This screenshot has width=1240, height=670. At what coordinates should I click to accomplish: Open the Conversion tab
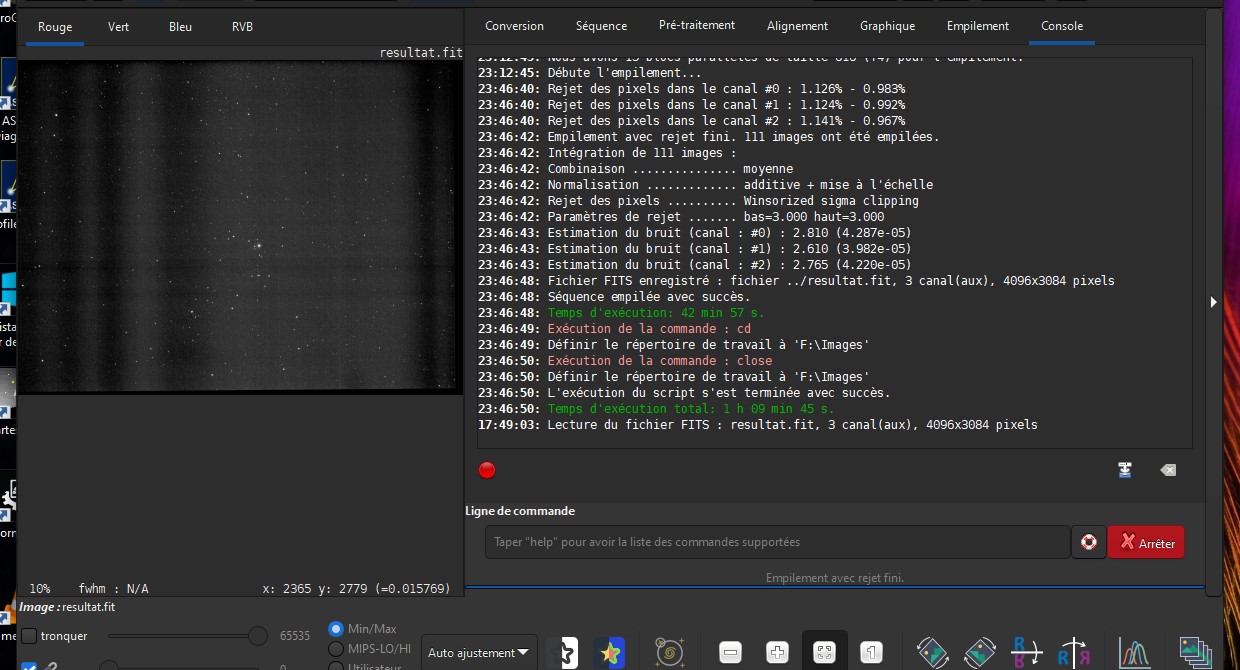coord(514,26)
